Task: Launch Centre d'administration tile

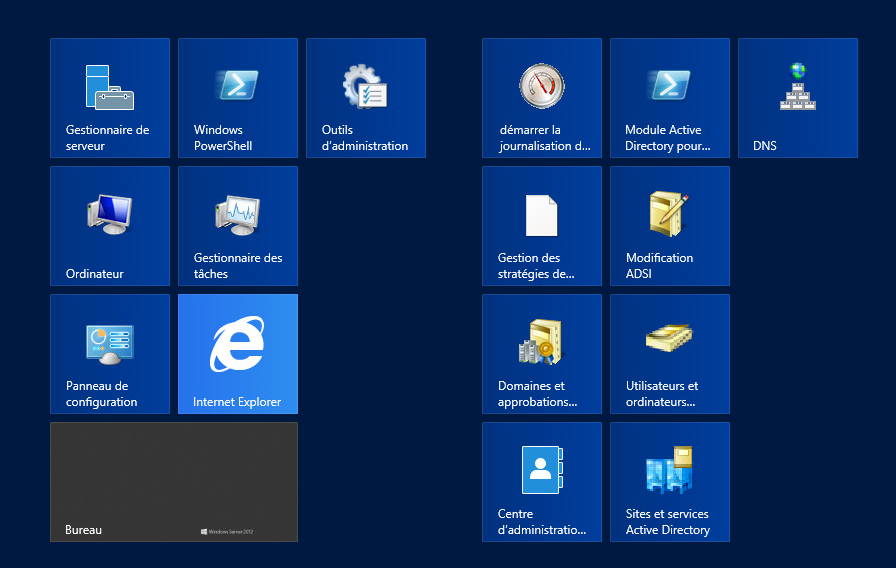Action: [542, 482]
